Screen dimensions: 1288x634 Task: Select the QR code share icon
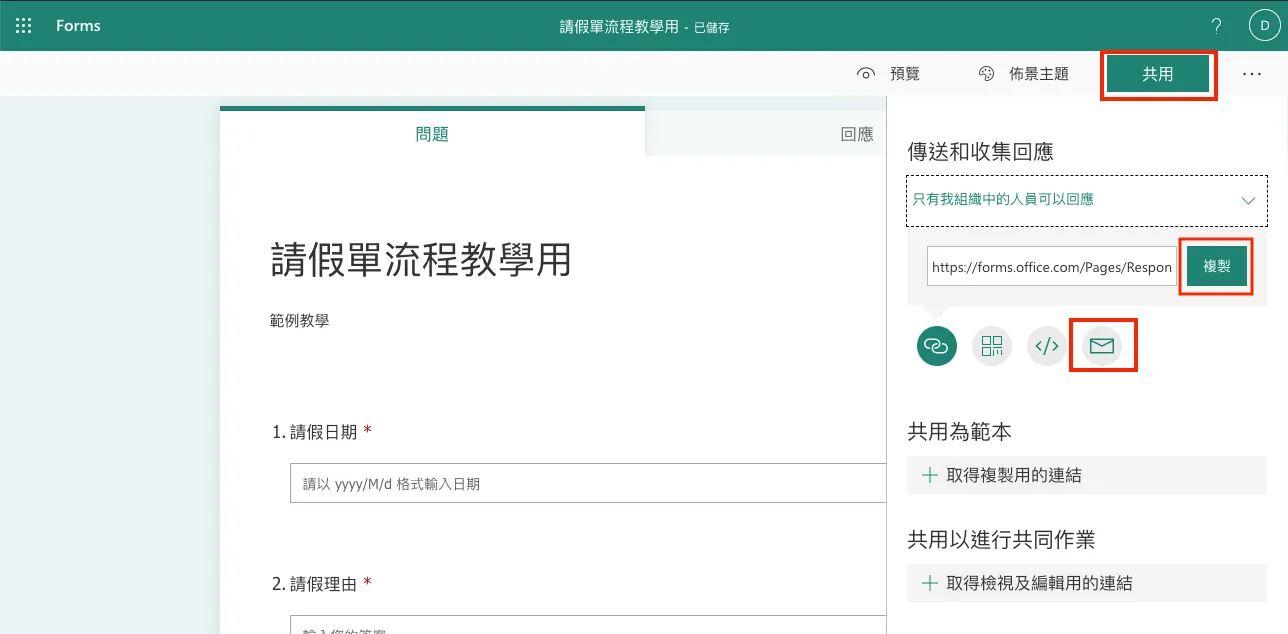pyautogui.click(x=992, y=346)
